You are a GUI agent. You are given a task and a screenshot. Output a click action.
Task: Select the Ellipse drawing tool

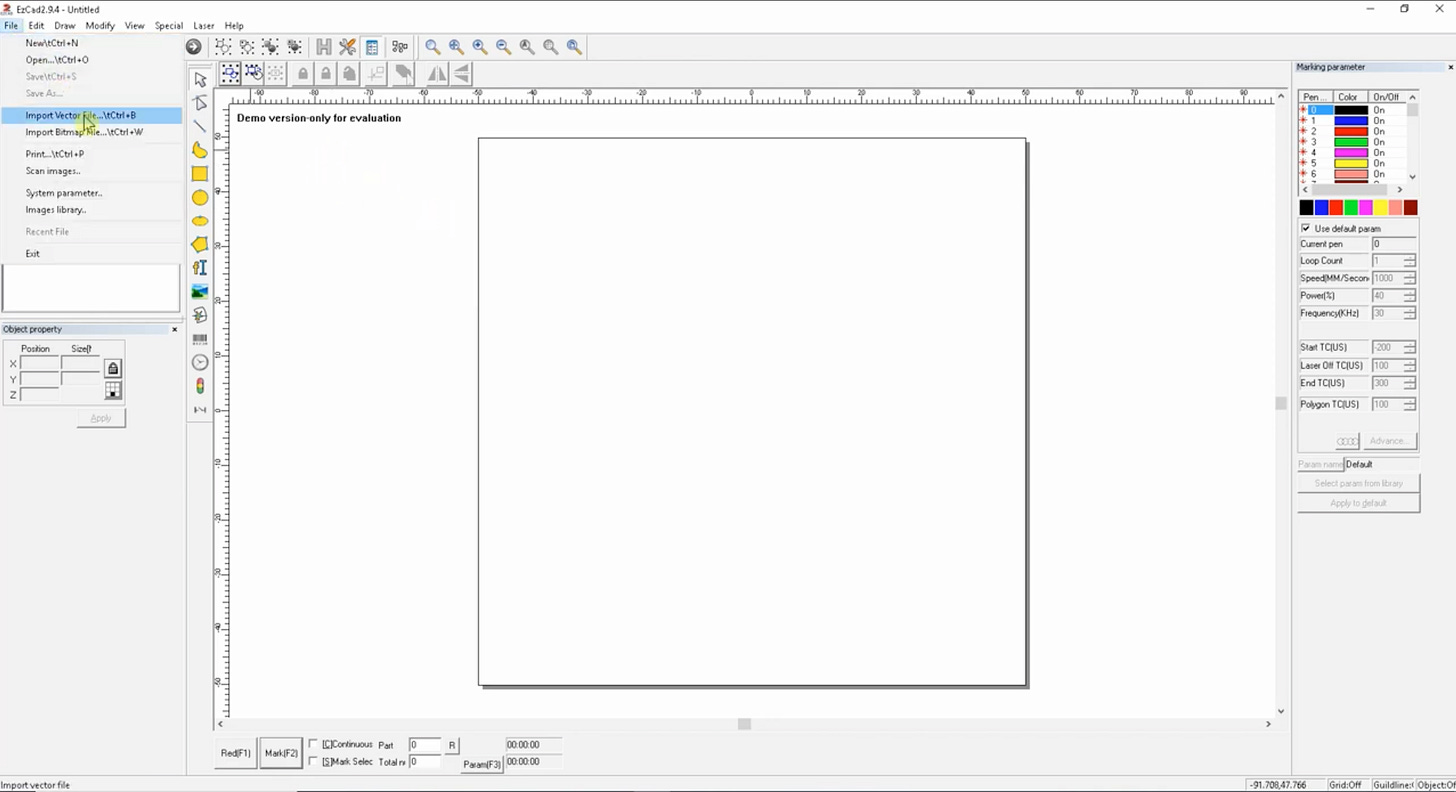[x=199, y=197]
